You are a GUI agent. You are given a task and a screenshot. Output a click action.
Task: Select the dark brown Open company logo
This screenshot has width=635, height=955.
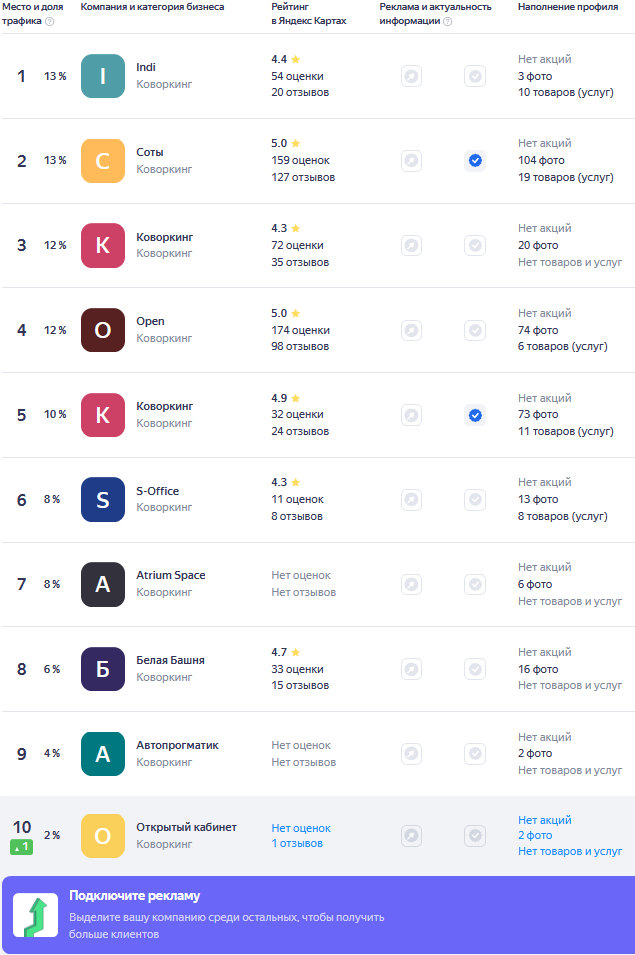(102, 330)
